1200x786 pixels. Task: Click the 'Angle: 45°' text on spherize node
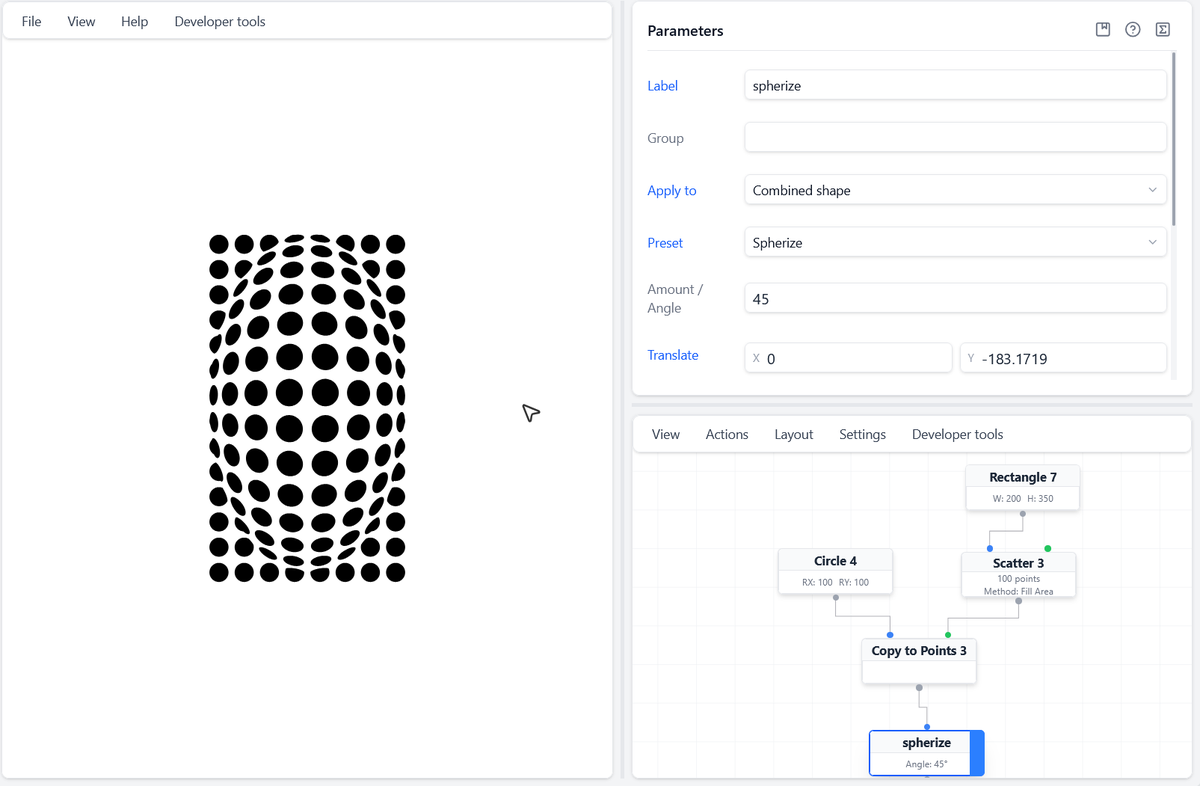tap(926, 764)
